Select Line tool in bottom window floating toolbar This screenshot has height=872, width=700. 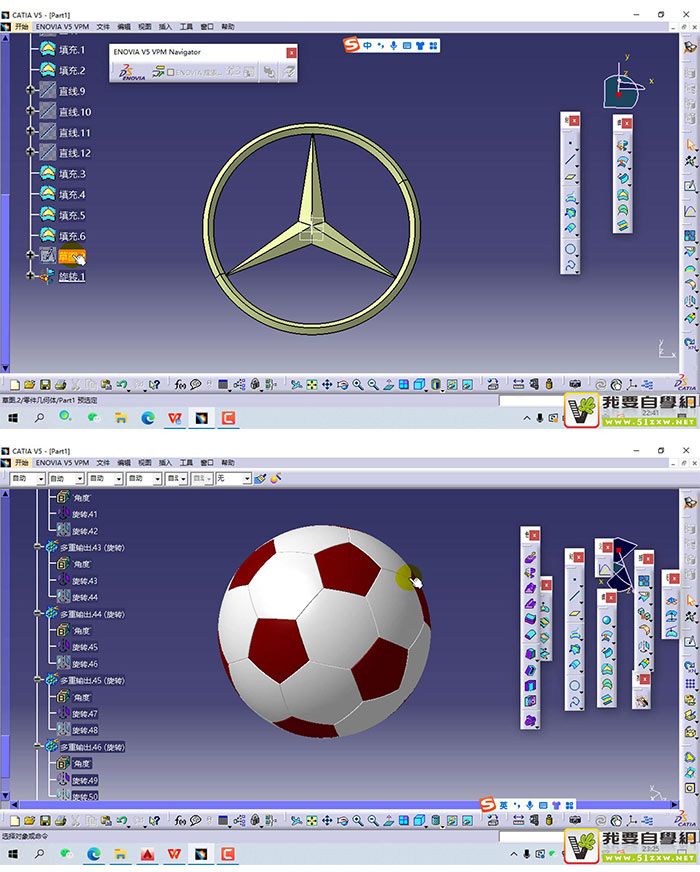coord(575,596)
